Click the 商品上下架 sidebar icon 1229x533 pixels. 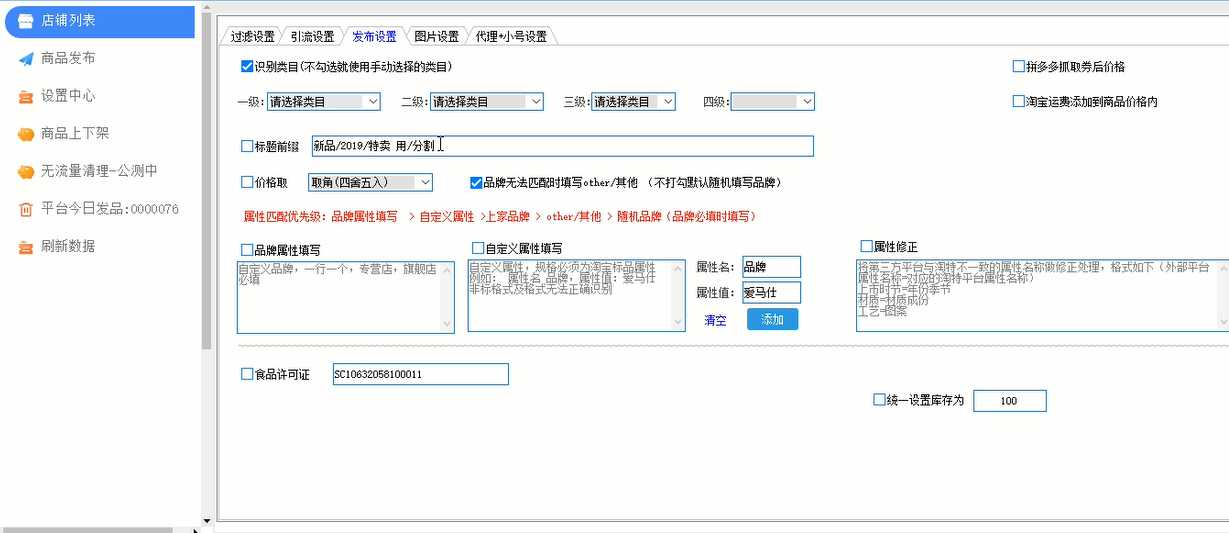(26, 134)
